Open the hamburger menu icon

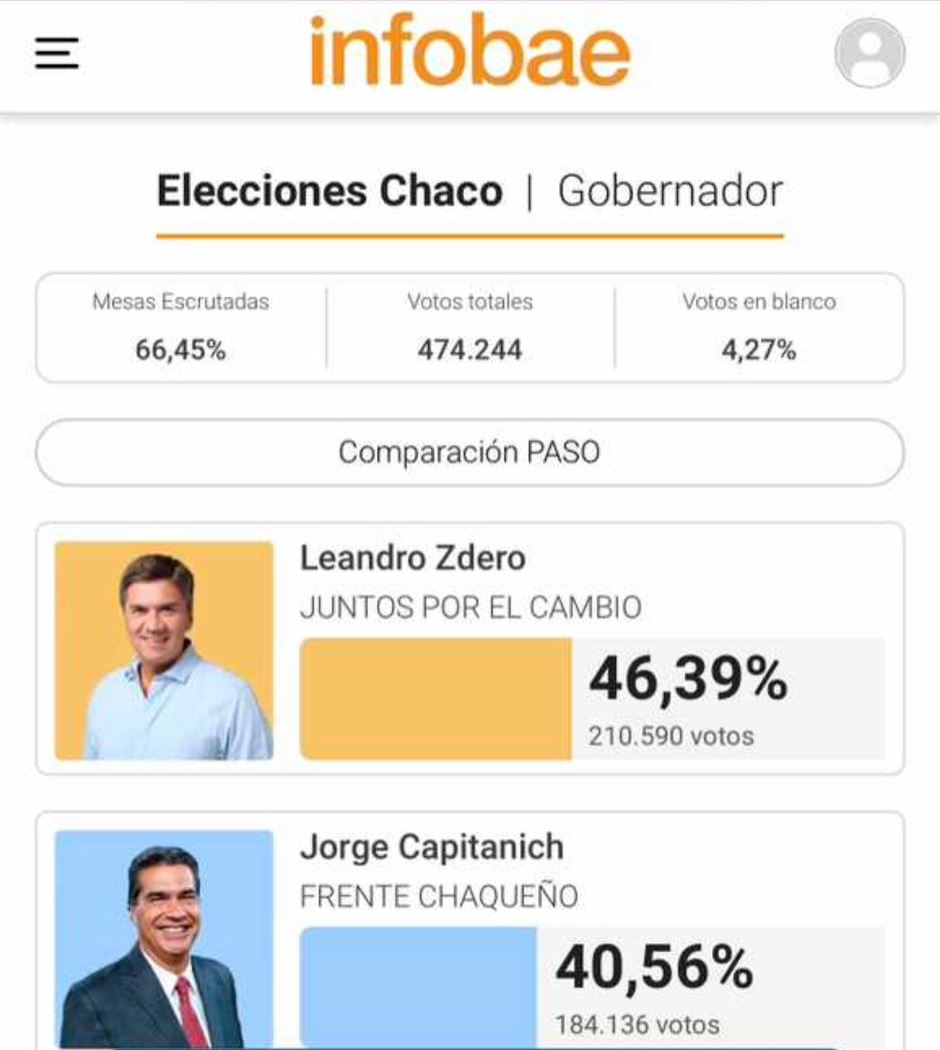point(57,53)
